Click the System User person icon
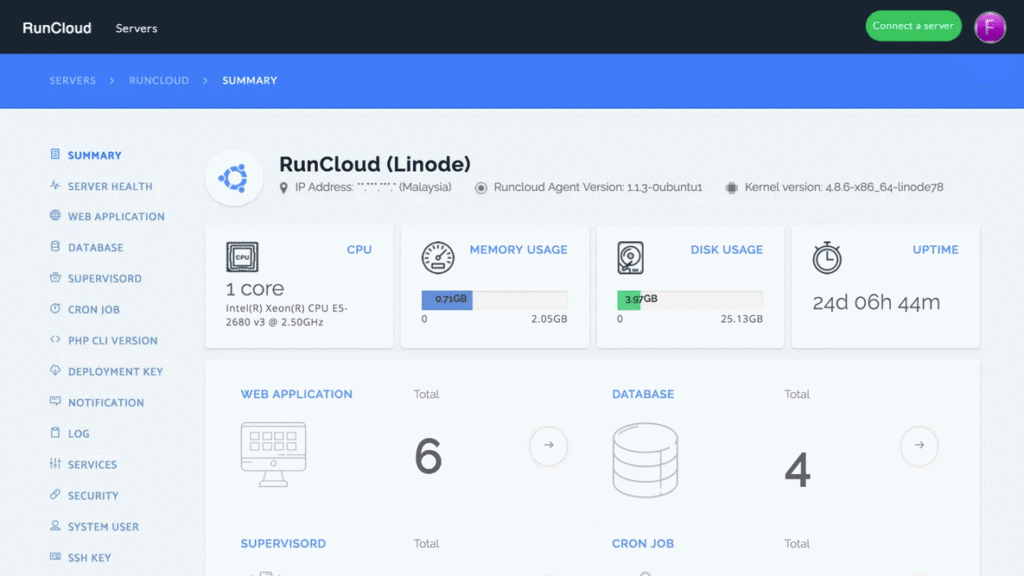The height and width of the screenshot is (576, 1024). pyautogui.click(x=55, y=526)
